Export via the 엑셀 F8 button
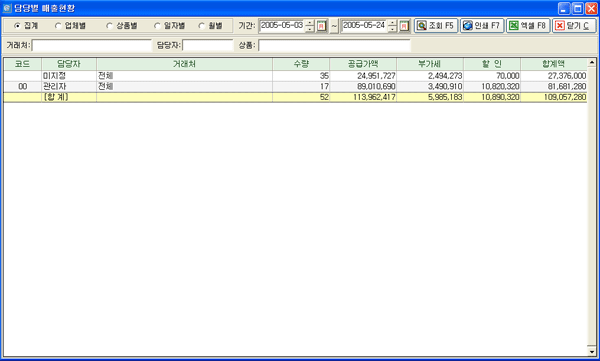The height and width of the screenshot is (361, 600). click(528, 26)
